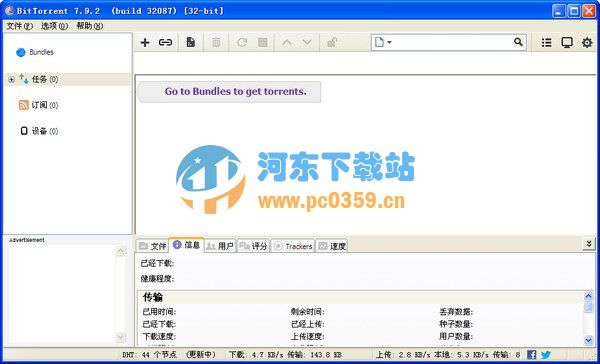The width and height of the screenshot is (600, 364).
Task: Click the 上传速度 label
Action: click(307, 336)
